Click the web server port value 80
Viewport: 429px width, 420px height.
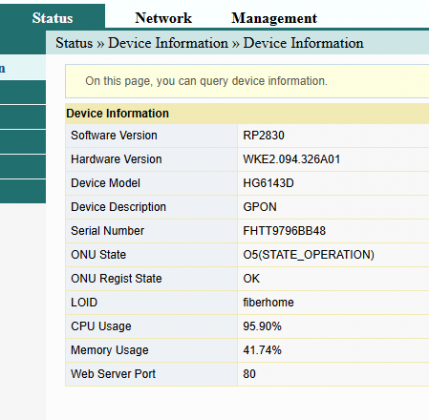(x=249, y=374)
